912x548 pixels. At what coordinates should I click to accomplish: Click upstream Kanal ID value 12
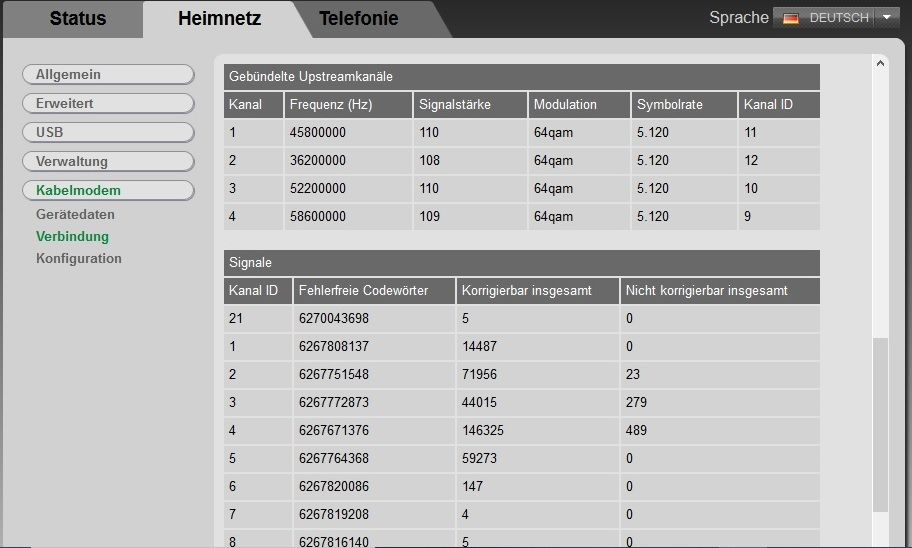tap(751, 161)
